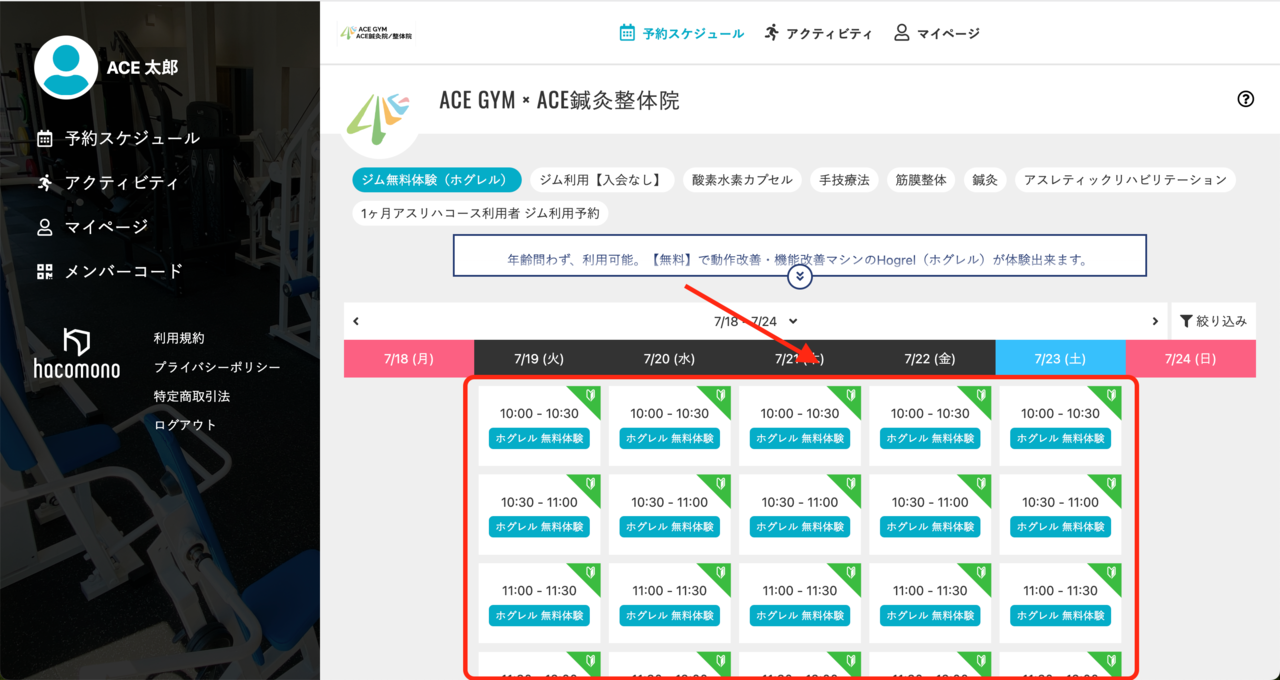1280x680 pixels.
Task: Click the ACE GYM header logo
Action: point(376,33)
